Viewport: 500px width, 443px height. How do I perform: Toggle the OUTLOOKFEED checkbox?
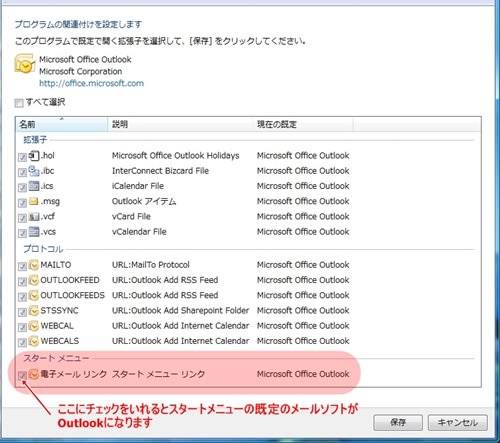22,282
